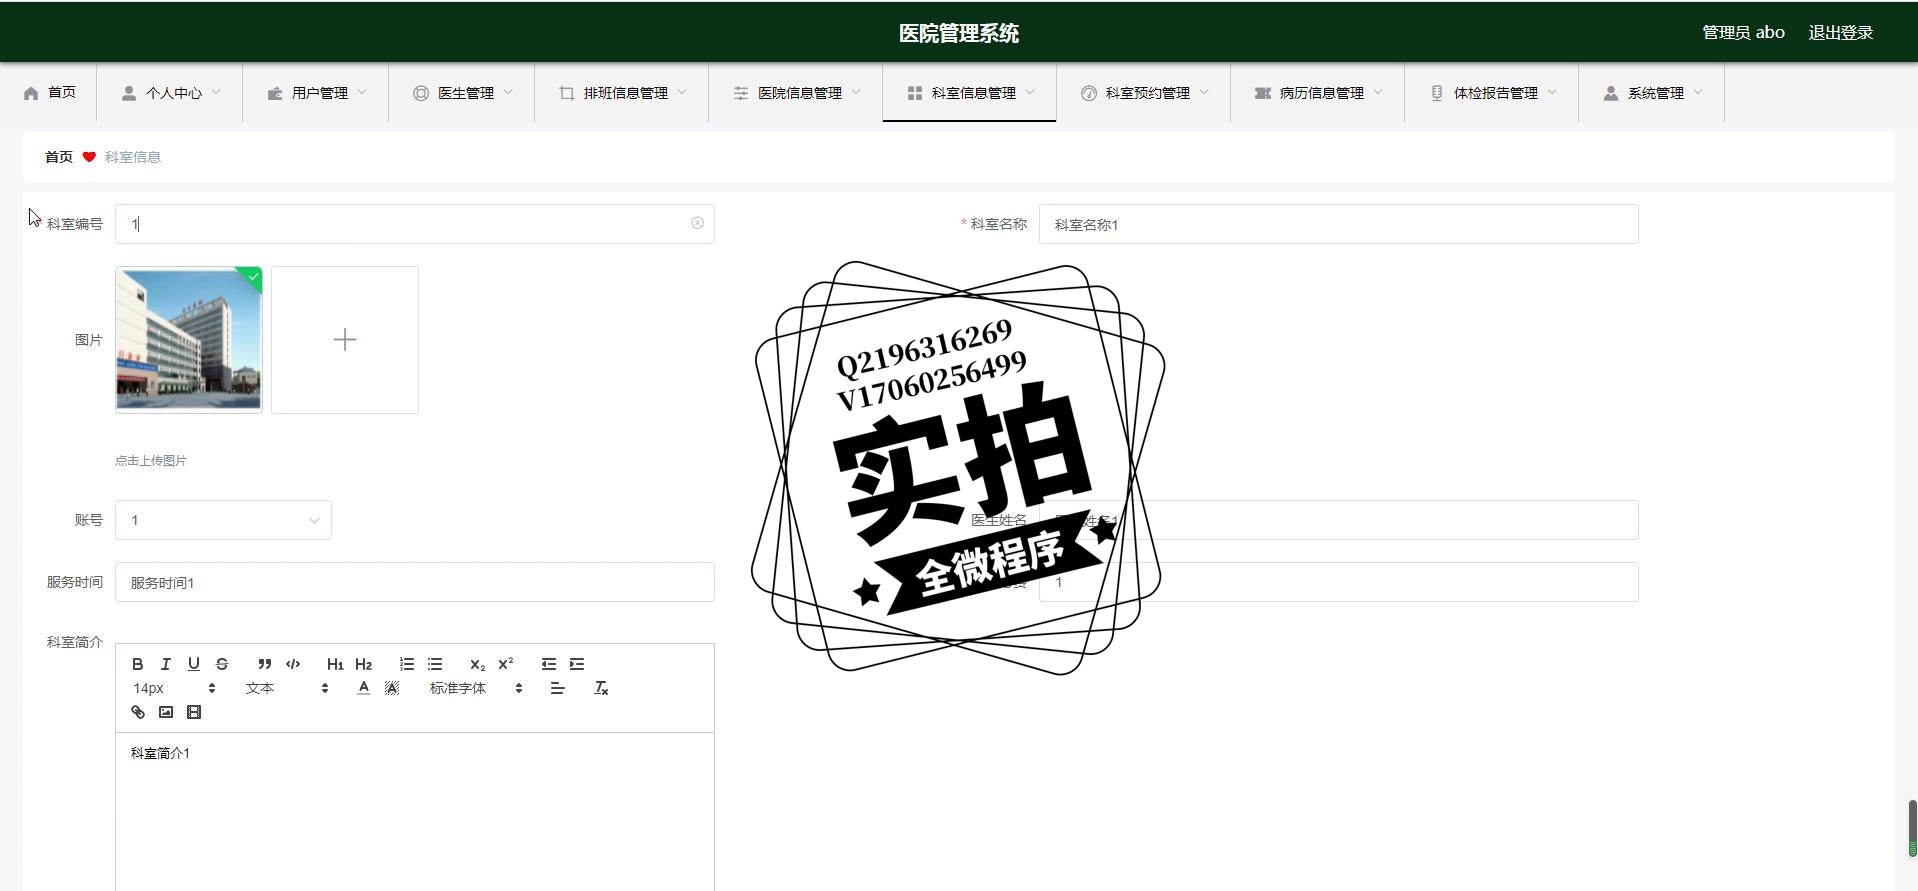Expand the 用户管理 menu
This screenshot has height=891, width=1918.
pos(316,93)
